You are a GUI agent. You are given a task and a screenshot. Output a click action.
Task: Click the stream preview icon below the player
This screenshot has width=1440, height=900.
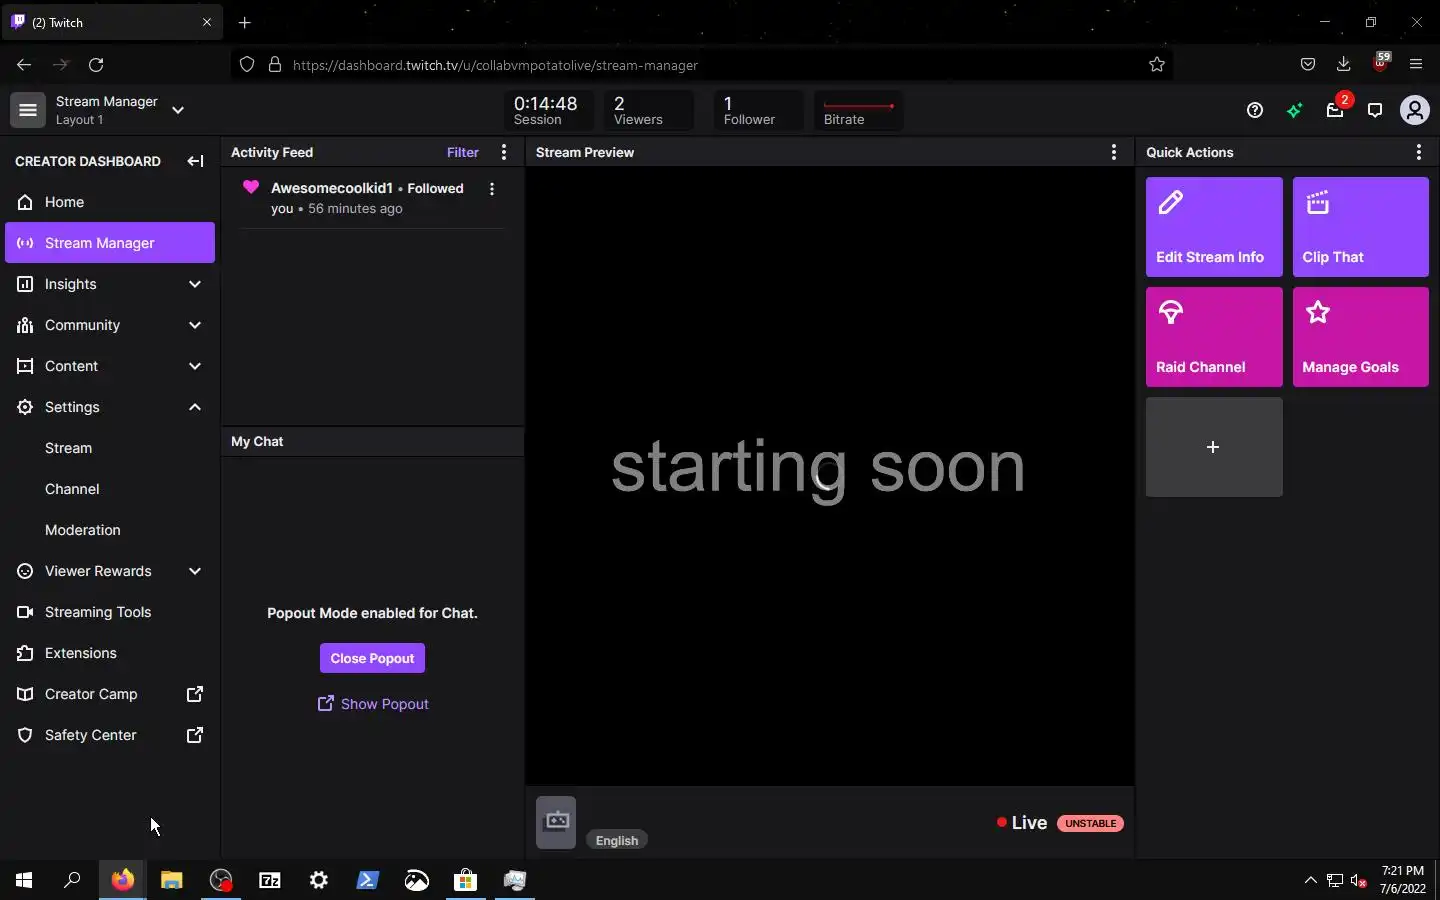(556, 822)
